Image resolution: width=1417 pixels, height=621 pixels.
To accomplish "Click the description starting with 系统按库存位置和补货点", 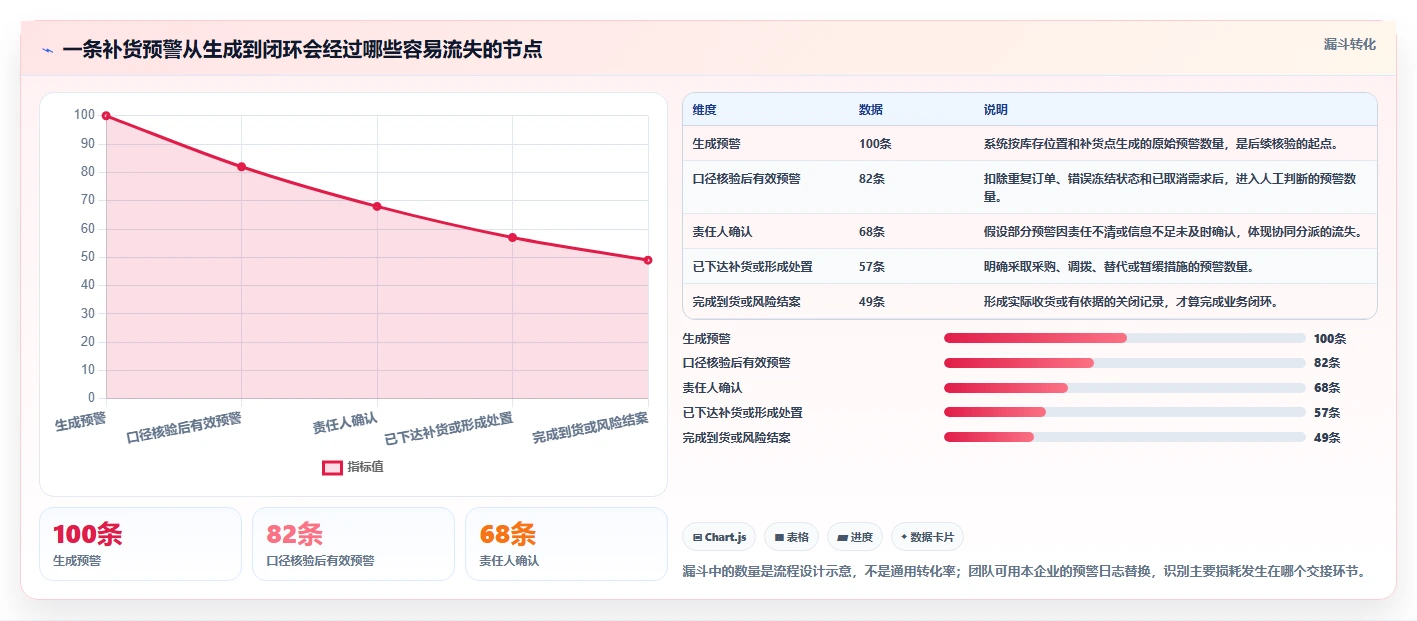I will click(1161, 144).
